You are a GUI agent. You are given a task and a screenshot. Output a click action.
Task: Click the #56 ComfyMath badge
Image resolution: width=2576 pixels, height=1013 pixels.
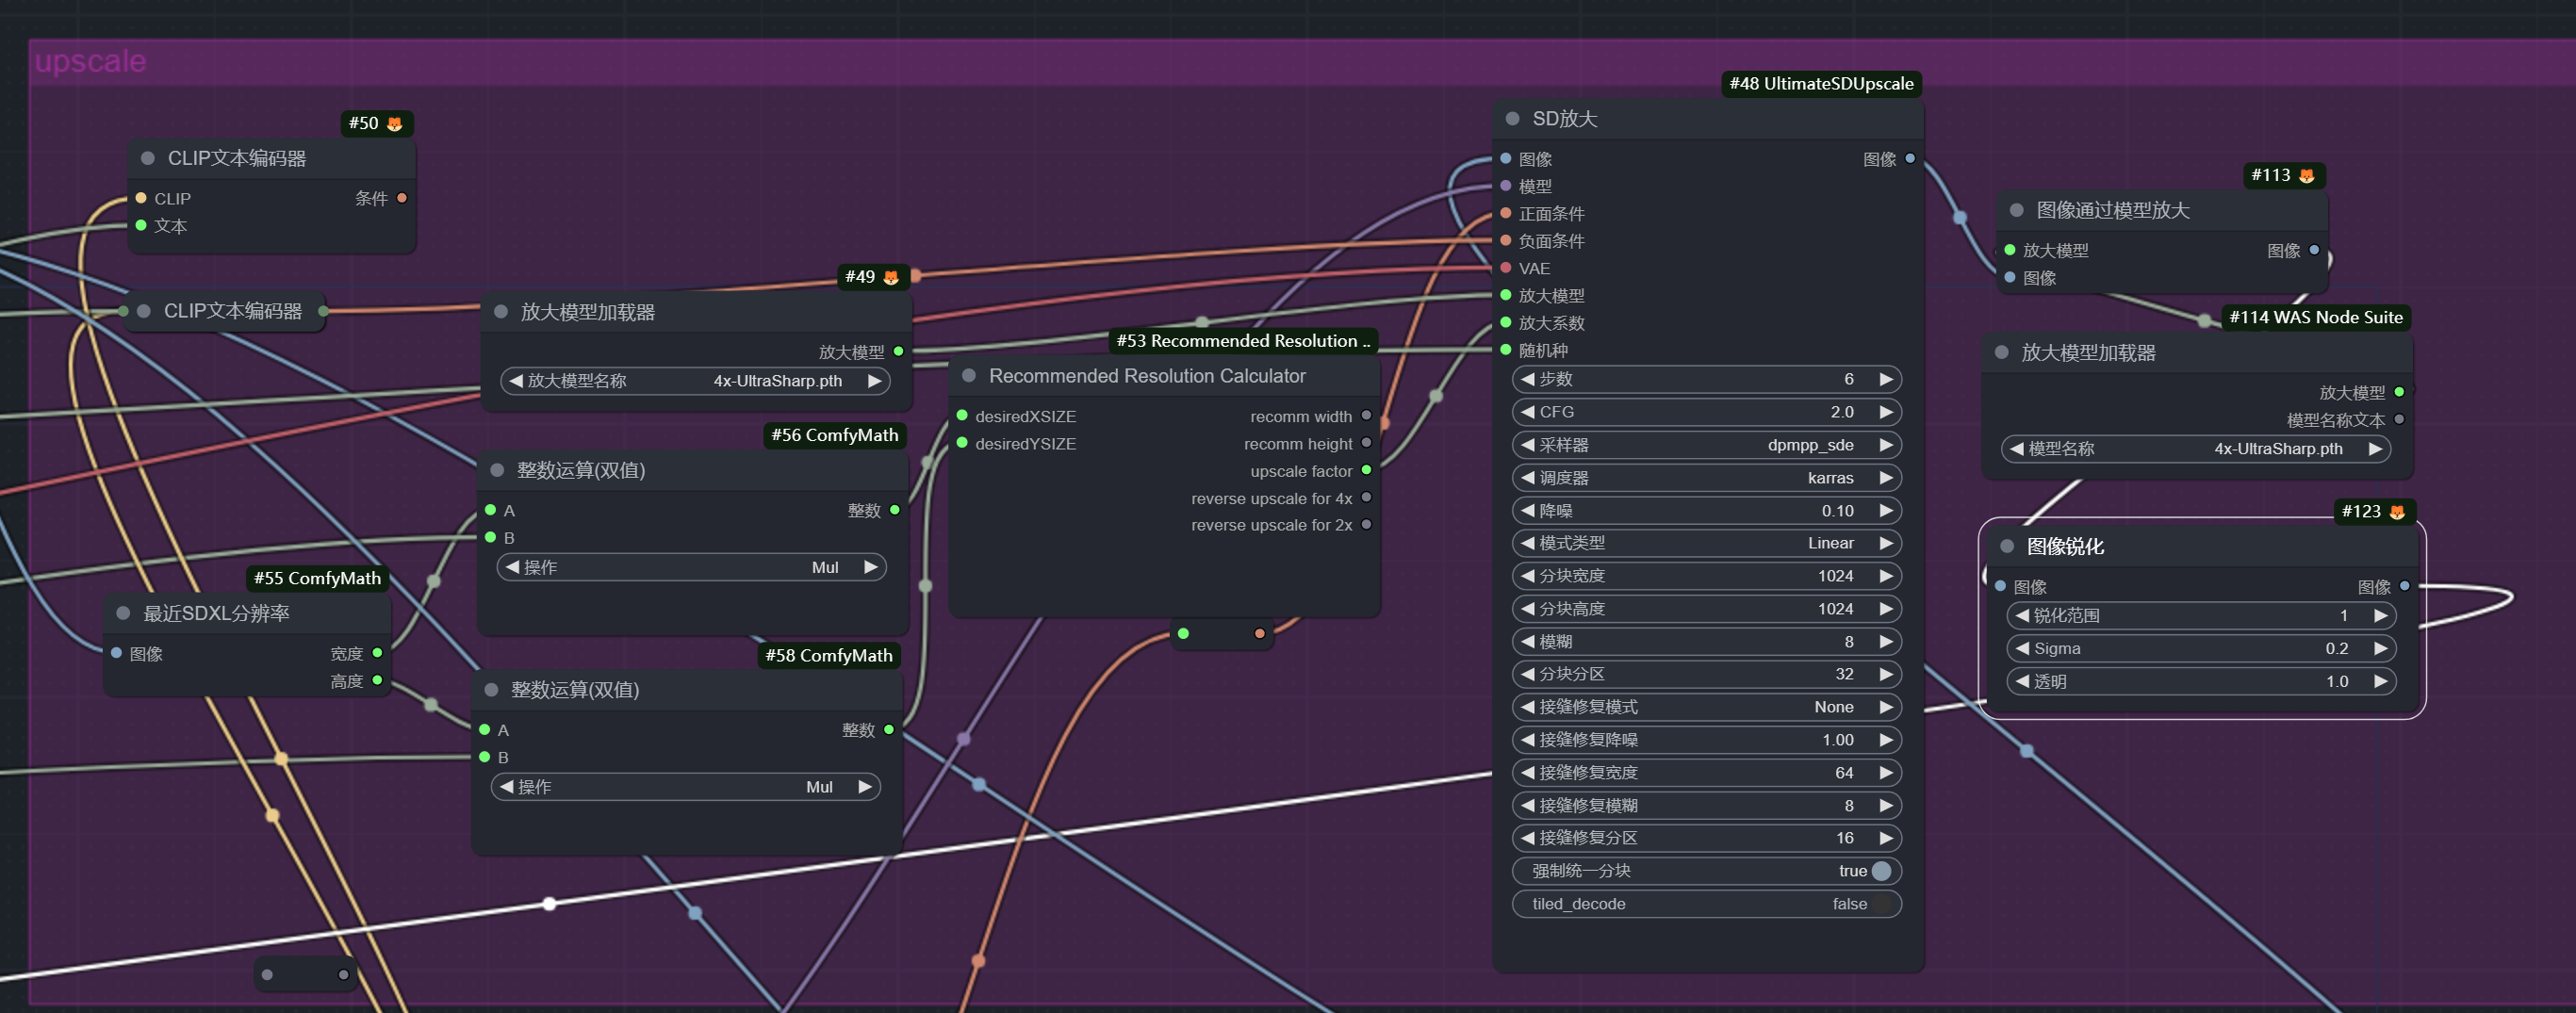pyautogui.click(x=835, y=435)
